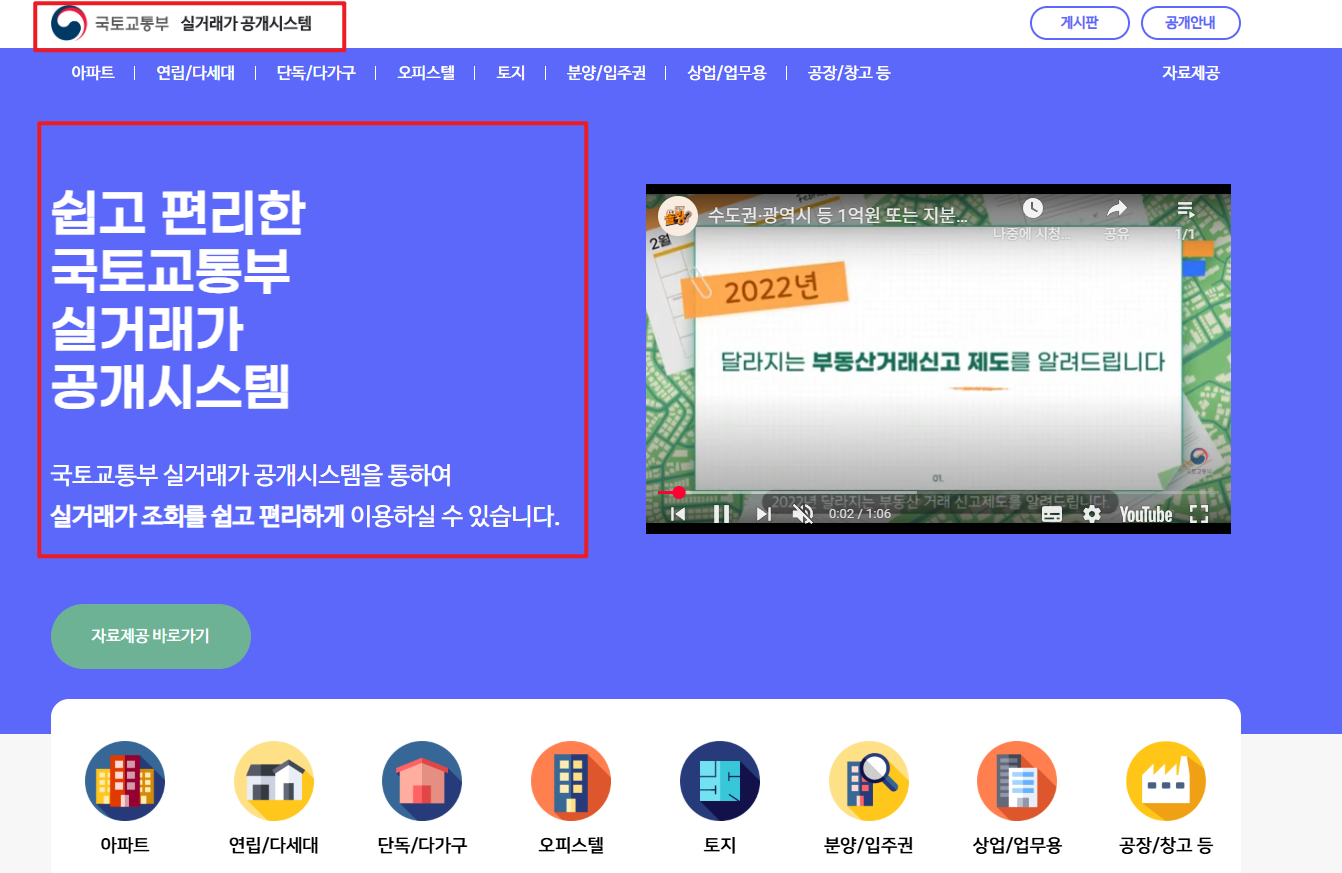Select the 상업/업무용 commercial building icon
The image size is (1342, 873).
[x=1017, y=780]
